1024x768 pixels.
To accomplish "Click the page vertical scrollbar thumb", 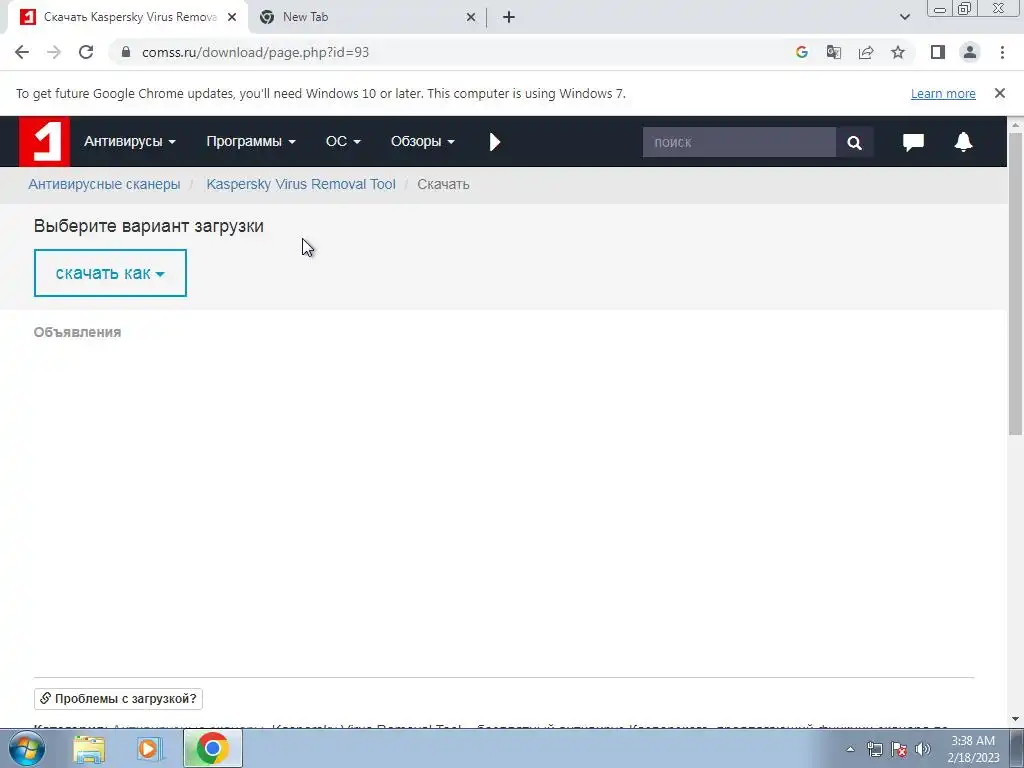I will point(1015,283).
